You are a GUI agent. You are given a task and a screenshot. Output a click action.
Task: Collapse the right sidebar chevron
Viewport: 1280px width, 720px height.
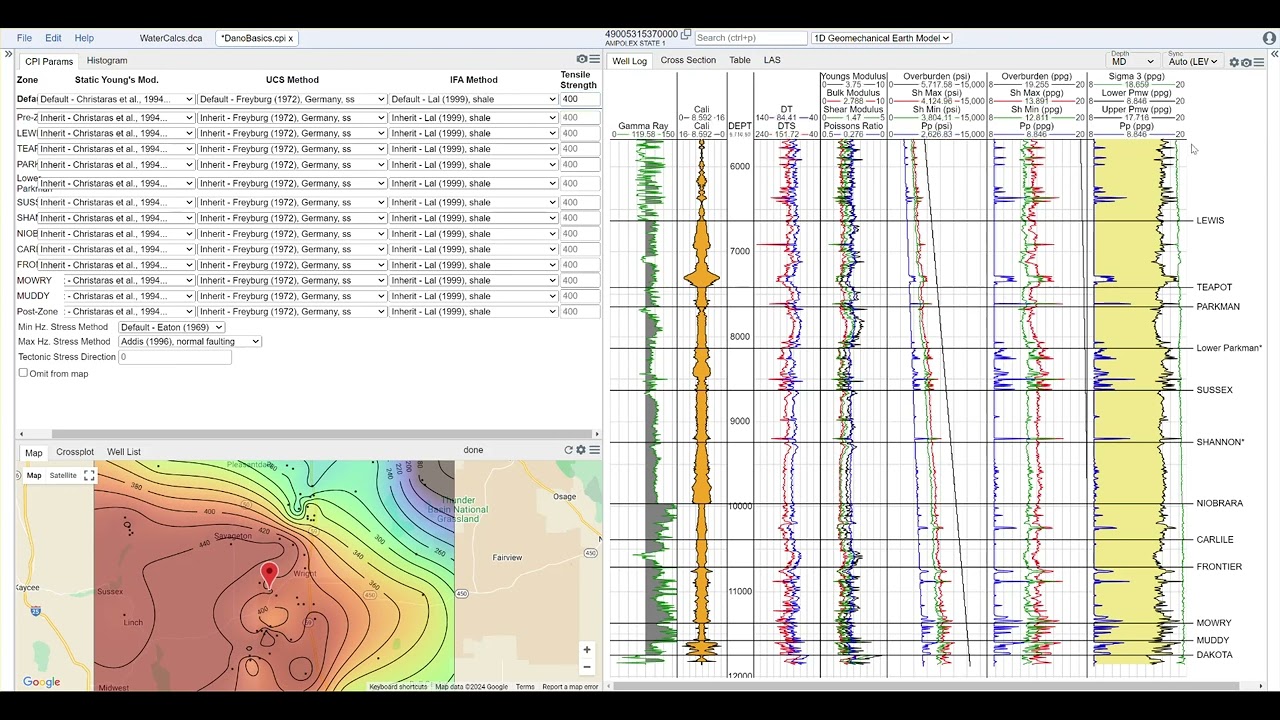pos(1274,54)
